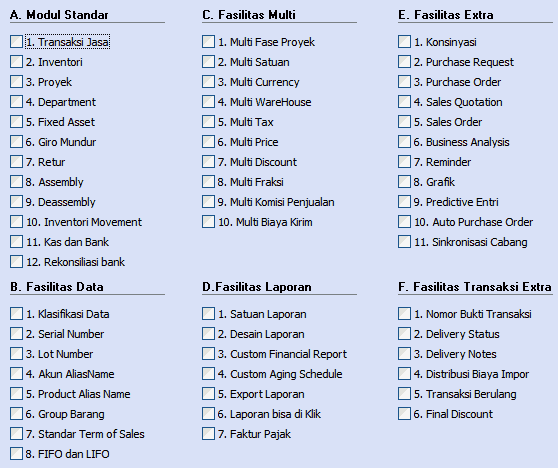Check the Fixed Asset option

[x=16, y=121]
